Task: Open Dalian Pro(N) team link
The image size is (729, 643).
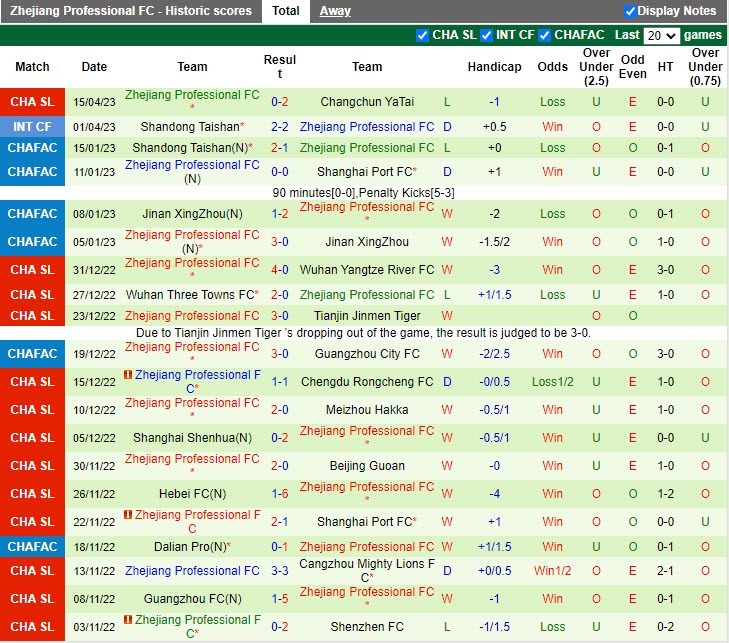Action: [x=192, y=547]
